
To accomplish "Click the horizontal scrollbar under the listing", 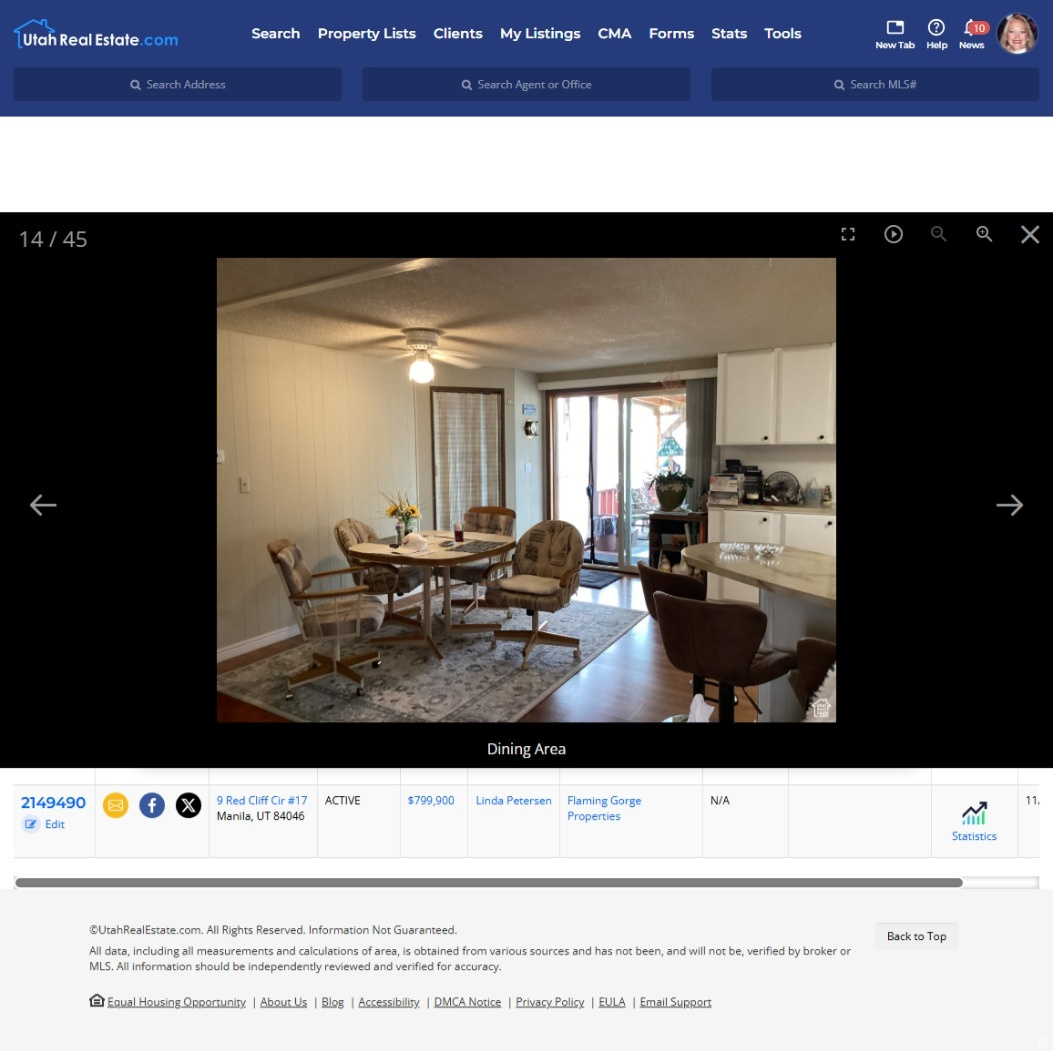I will coord(488,883).
